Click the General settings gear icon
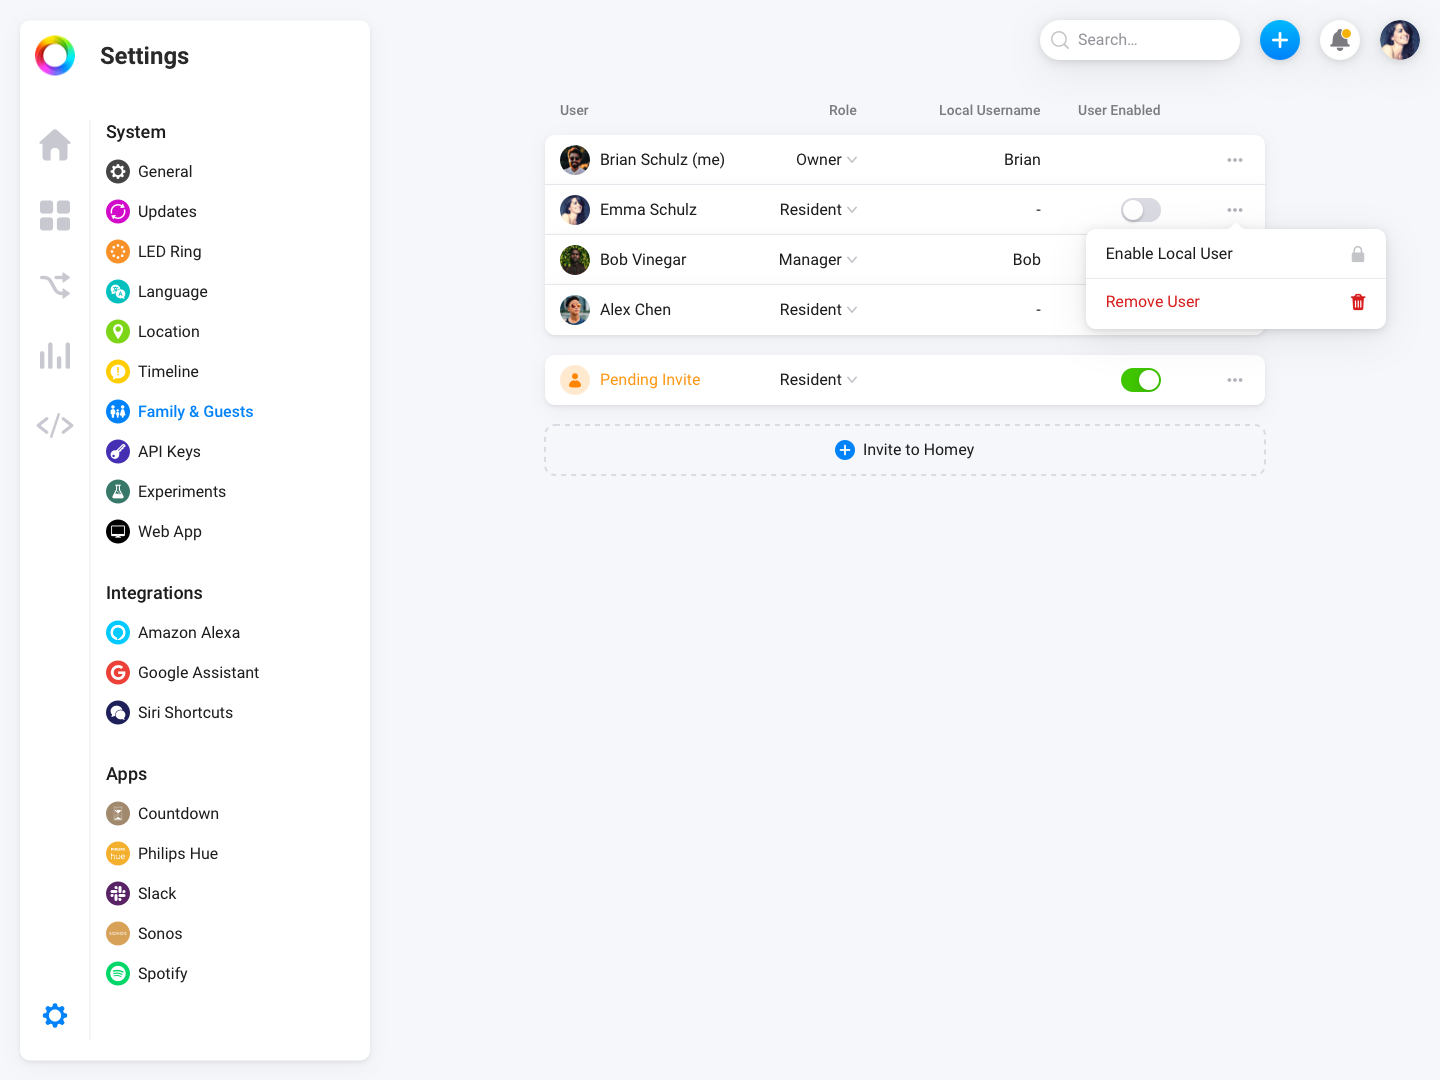The width and height of the screenshot is (1440, 1080). [x=118, y=171]
